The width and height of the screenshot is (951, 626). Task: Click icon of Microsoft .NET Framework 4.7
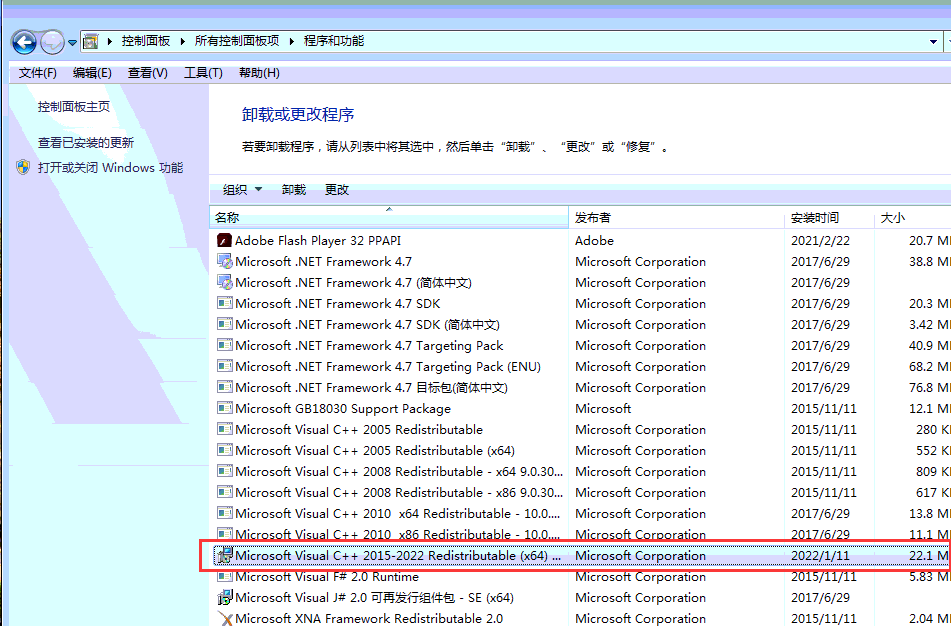pos(224,261)
